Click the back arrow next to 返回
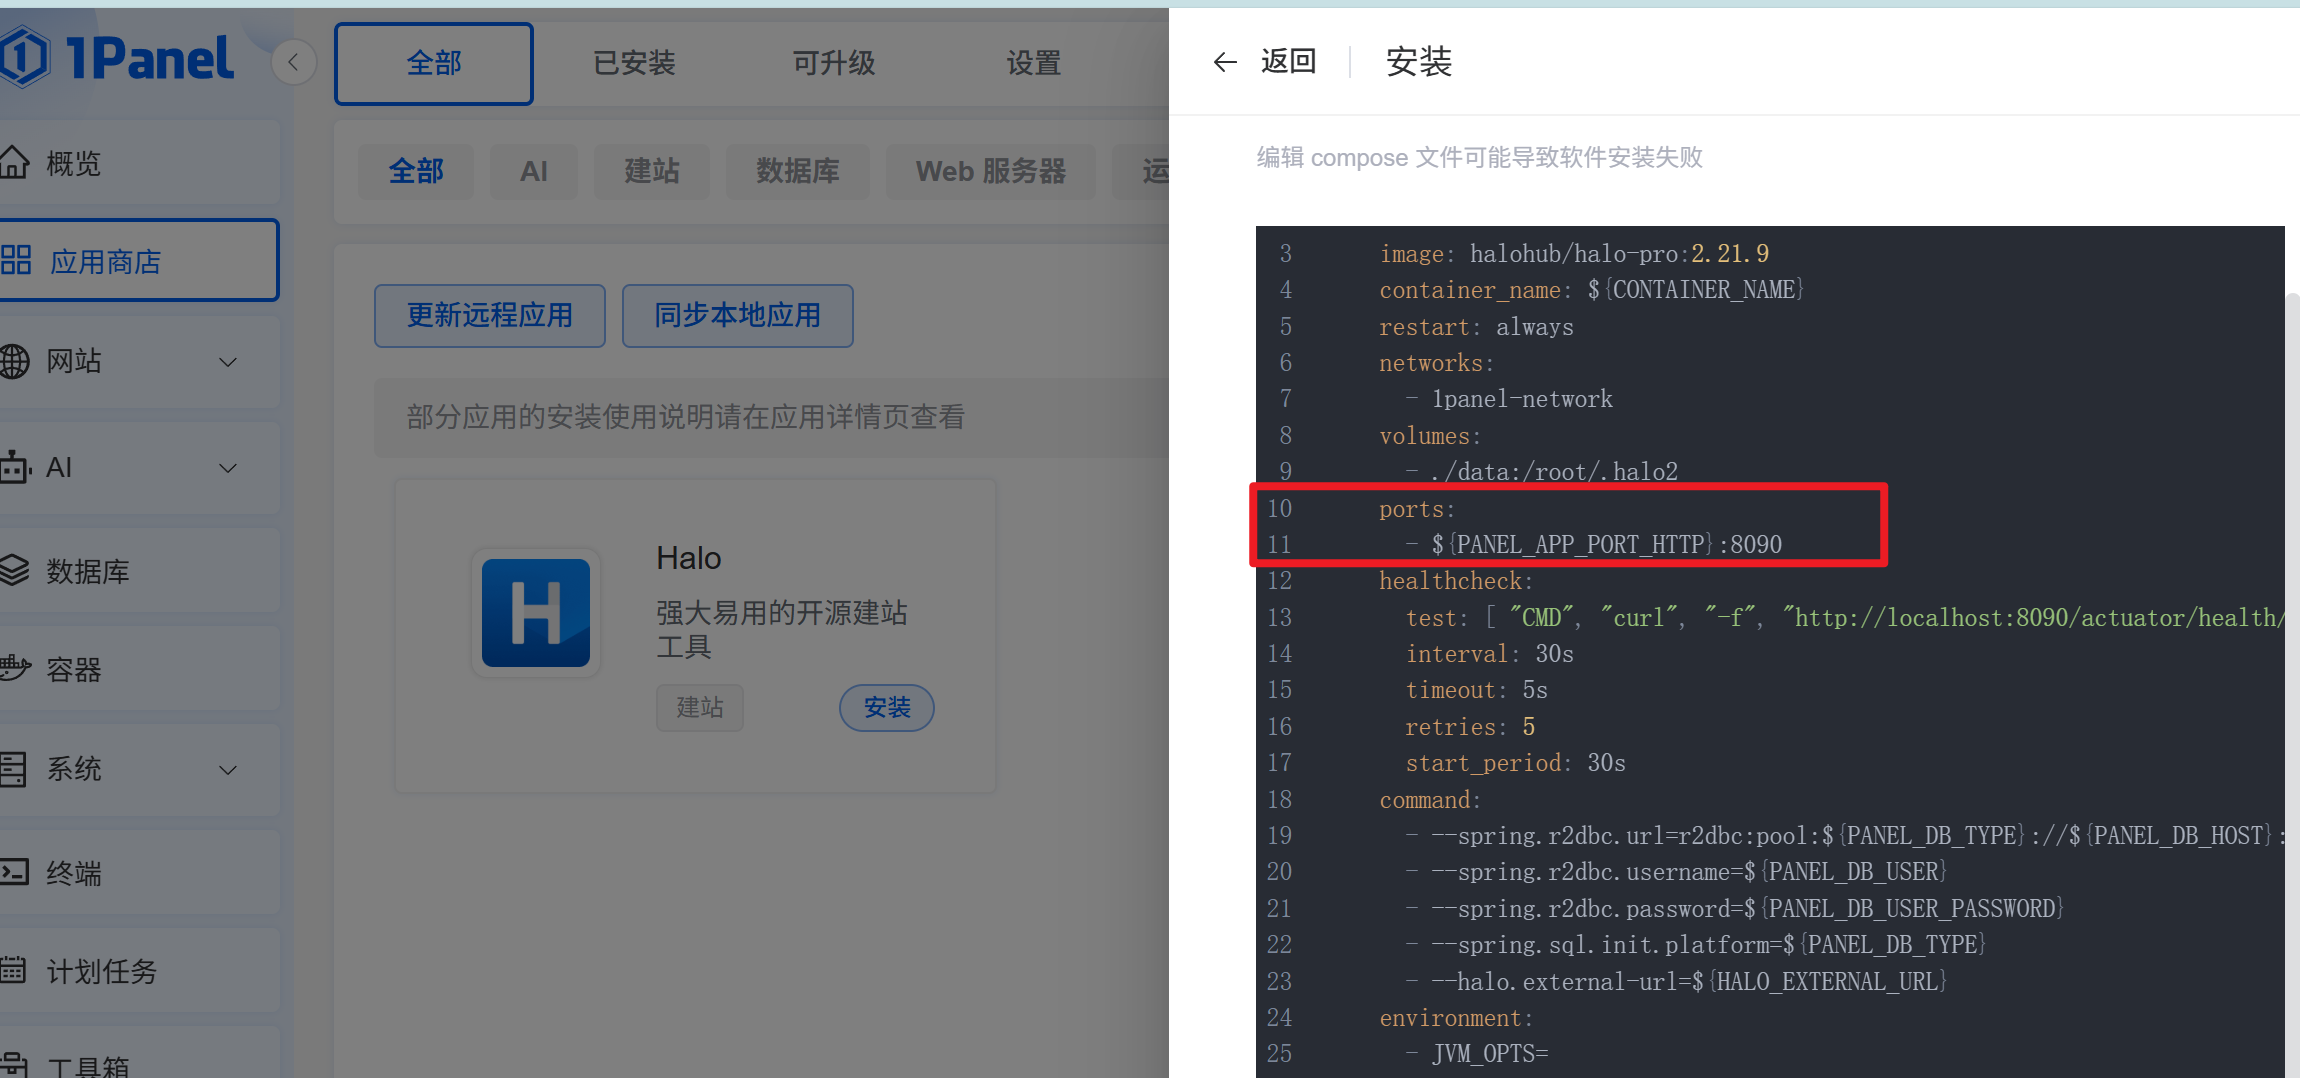This screenshot has height=1078, width=2300. click(1225, 63)
